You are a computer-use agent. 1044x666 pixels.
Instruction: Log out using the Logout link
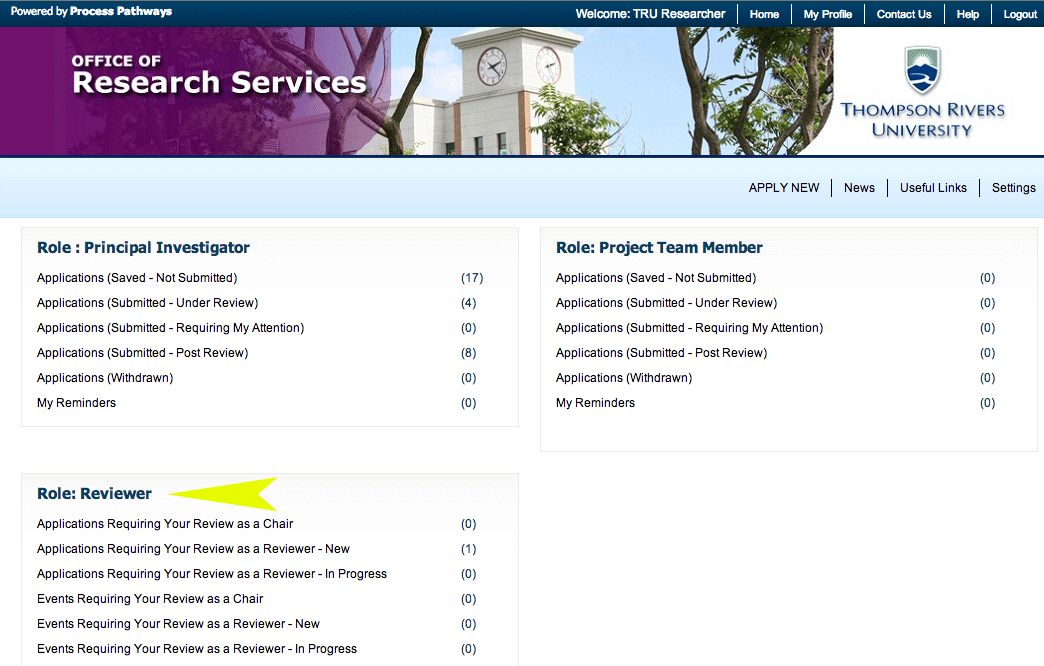point(1020,14)
